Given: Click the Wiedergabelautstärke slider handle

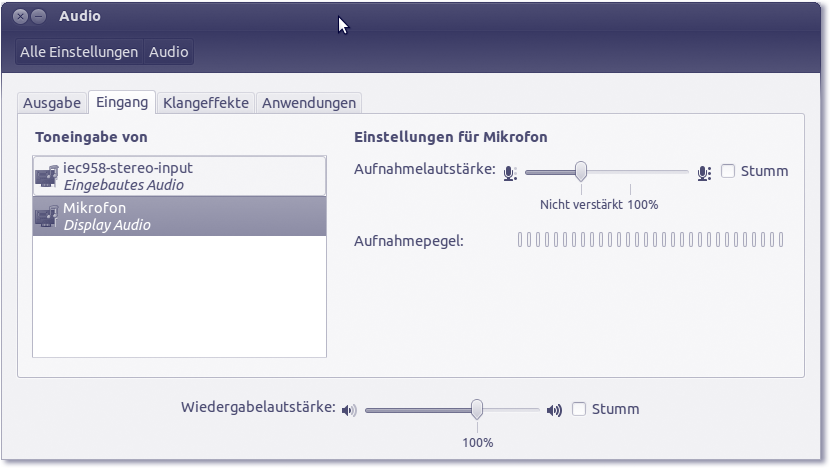Looking at the screenshot, I should coord(477,409).
